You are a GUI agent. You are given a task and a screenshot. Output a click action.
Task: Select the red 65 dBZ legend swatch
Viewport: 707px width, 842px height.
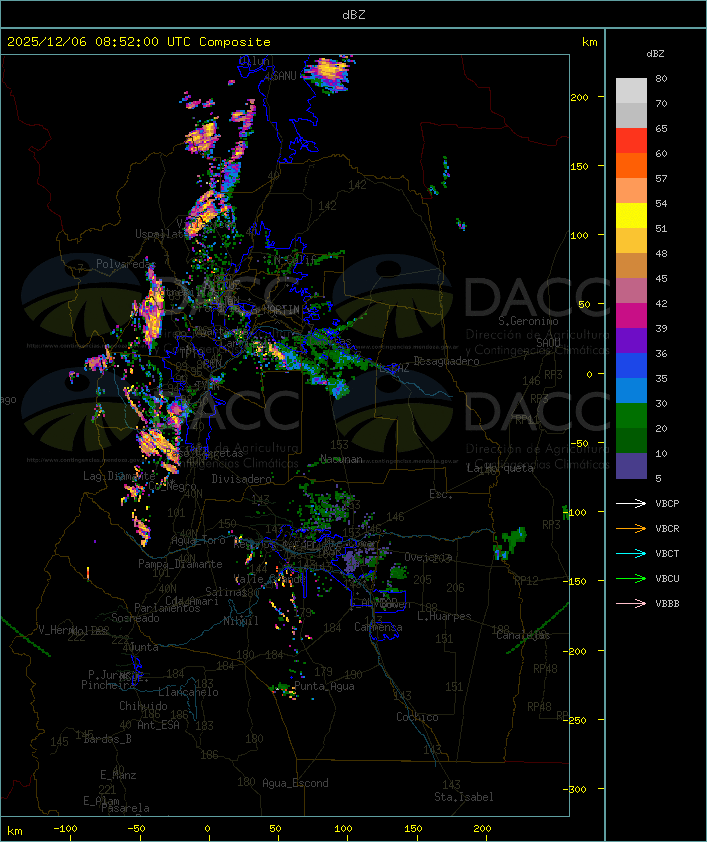pyautogui.click(x=631, y=140)
